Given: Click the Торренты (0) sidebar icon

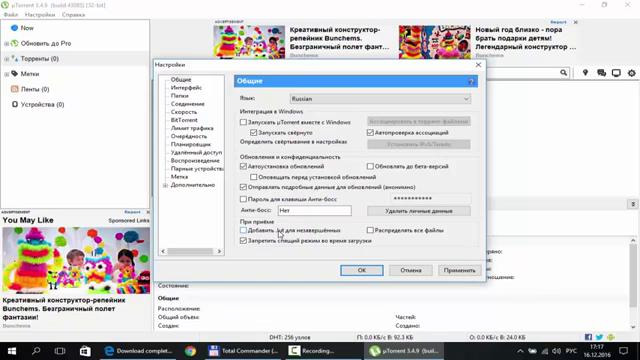Looking at the screenshot, I should click(15, 59).
